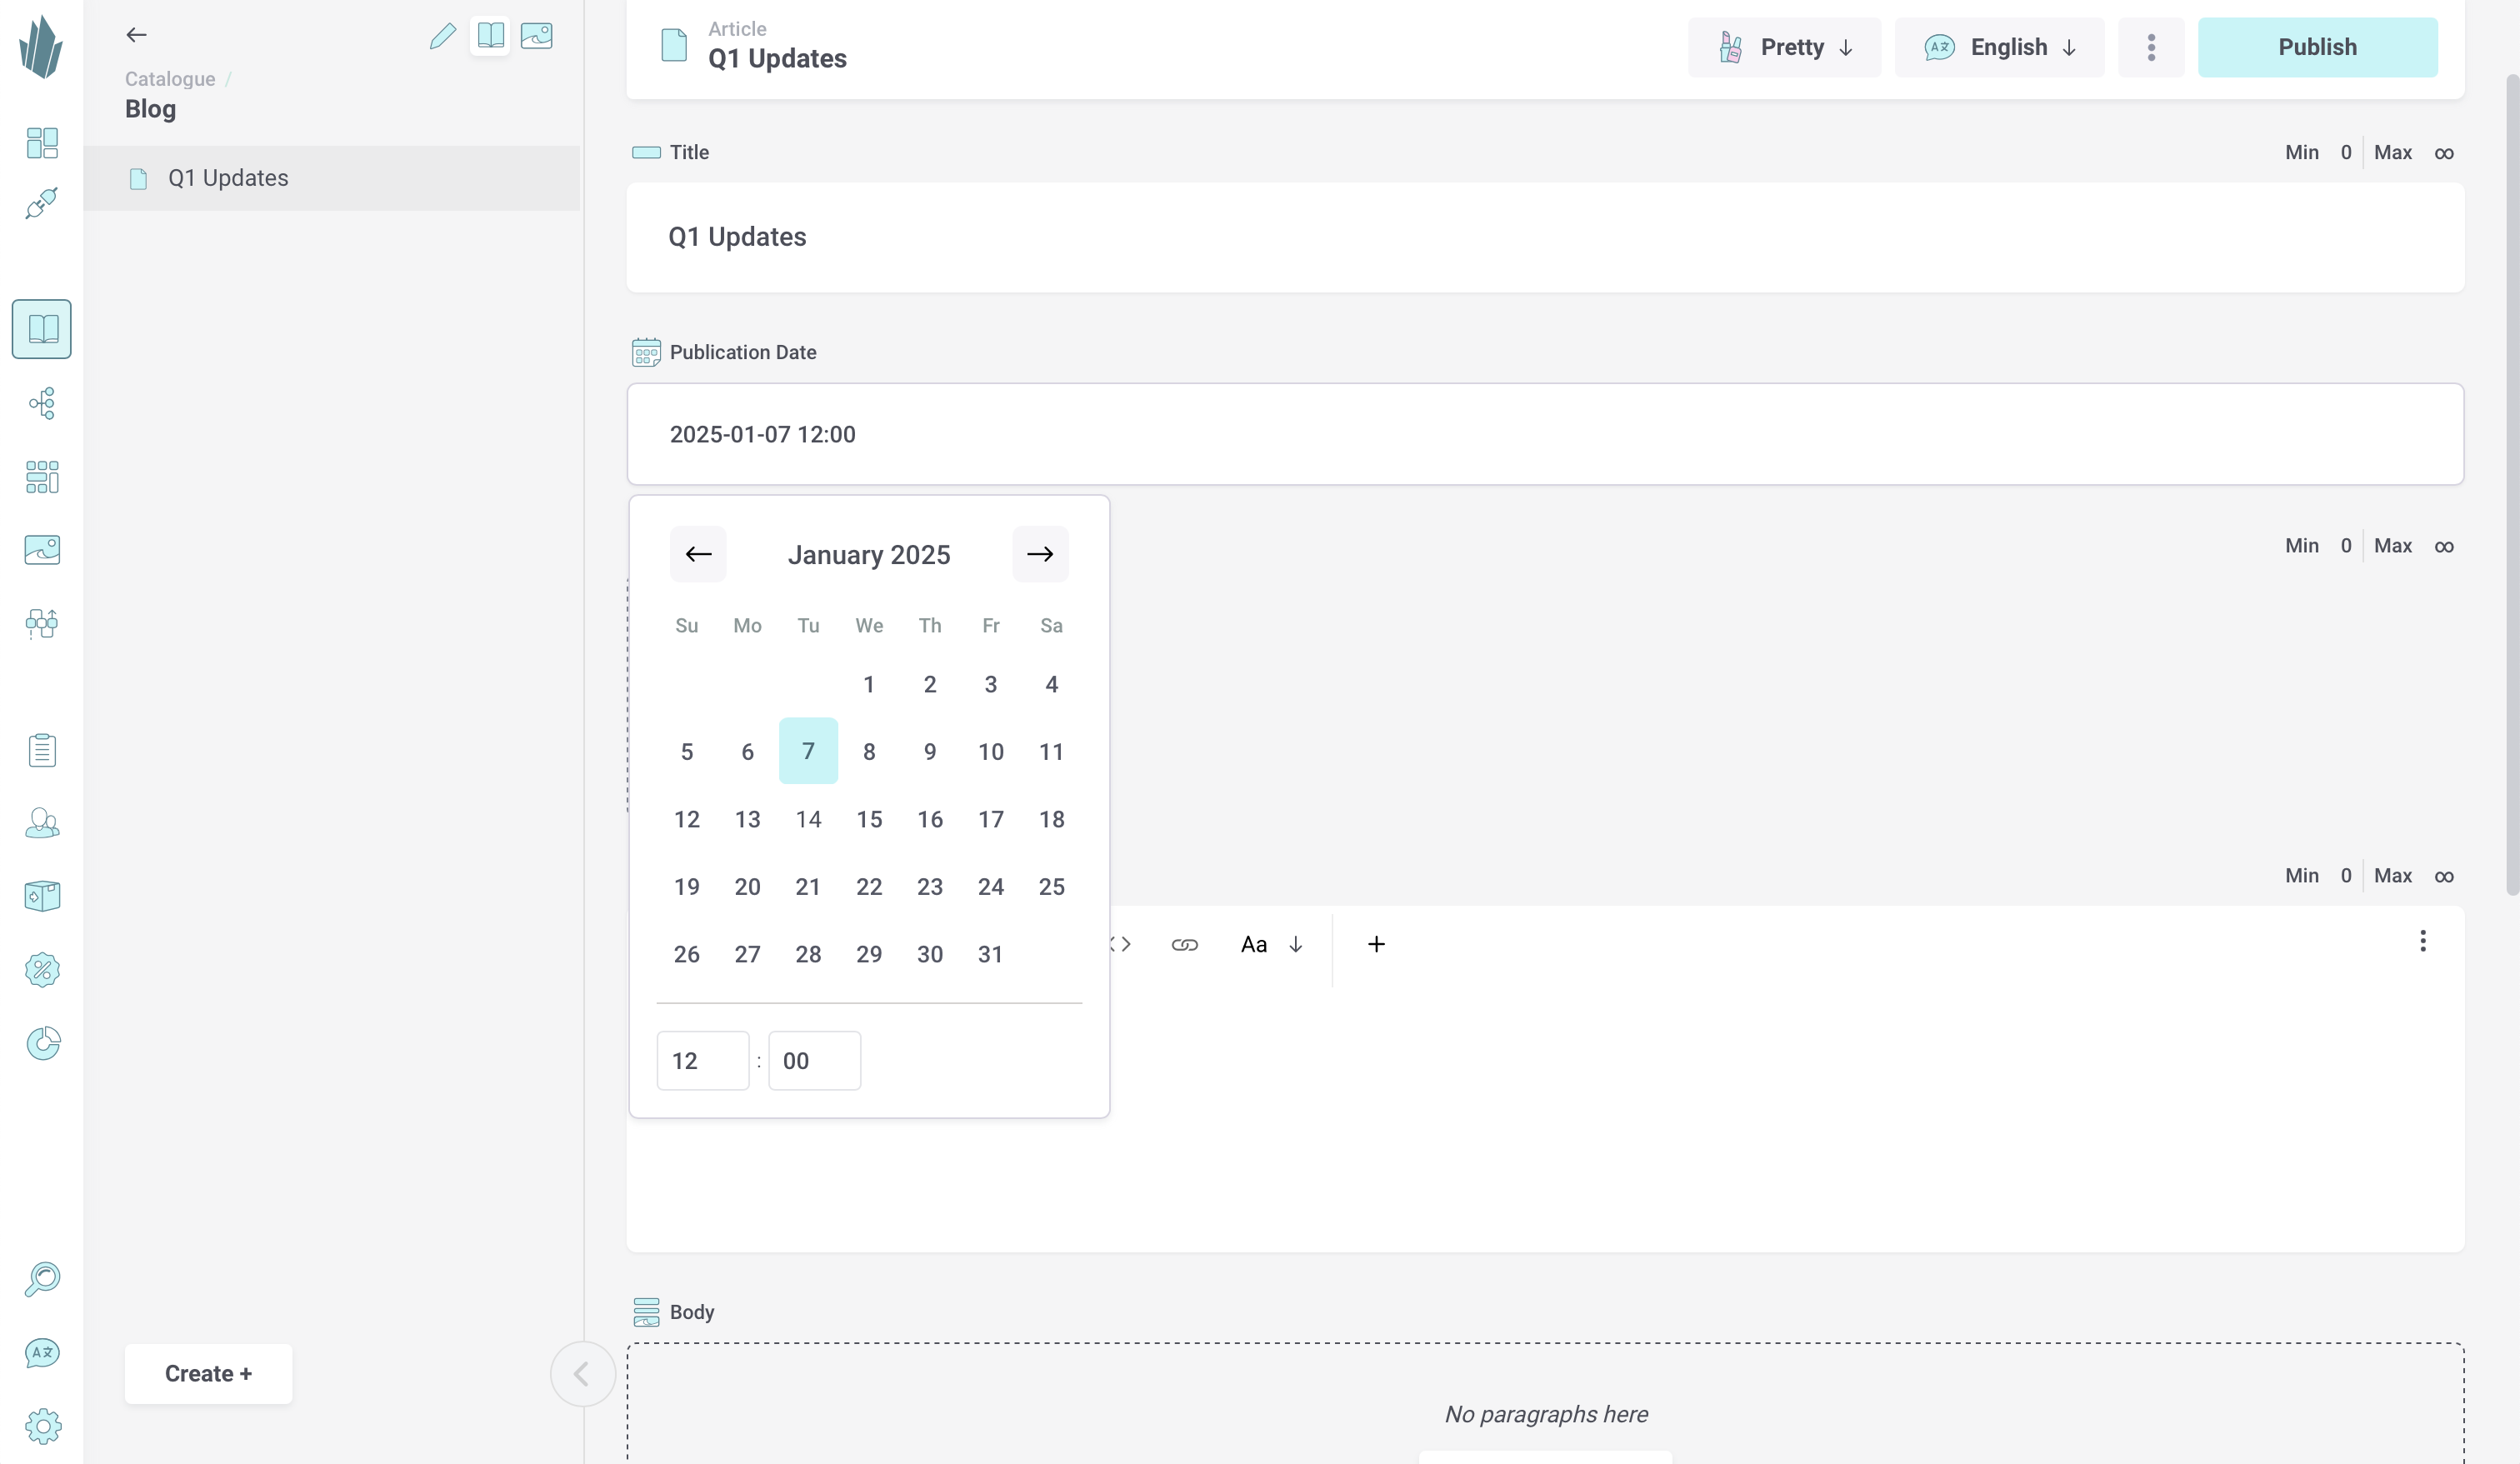
Task: Open the dashboard icon in sidebar
Action: click(42, 143)
